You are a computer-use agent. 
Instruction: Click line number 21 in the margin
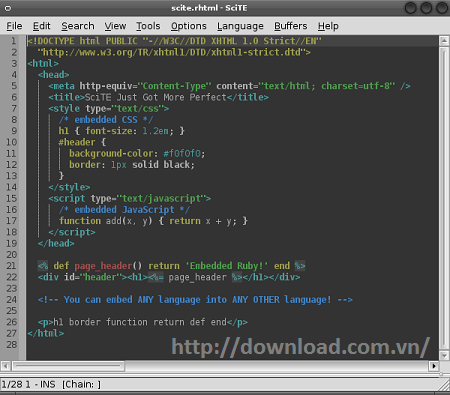[11, 266]
